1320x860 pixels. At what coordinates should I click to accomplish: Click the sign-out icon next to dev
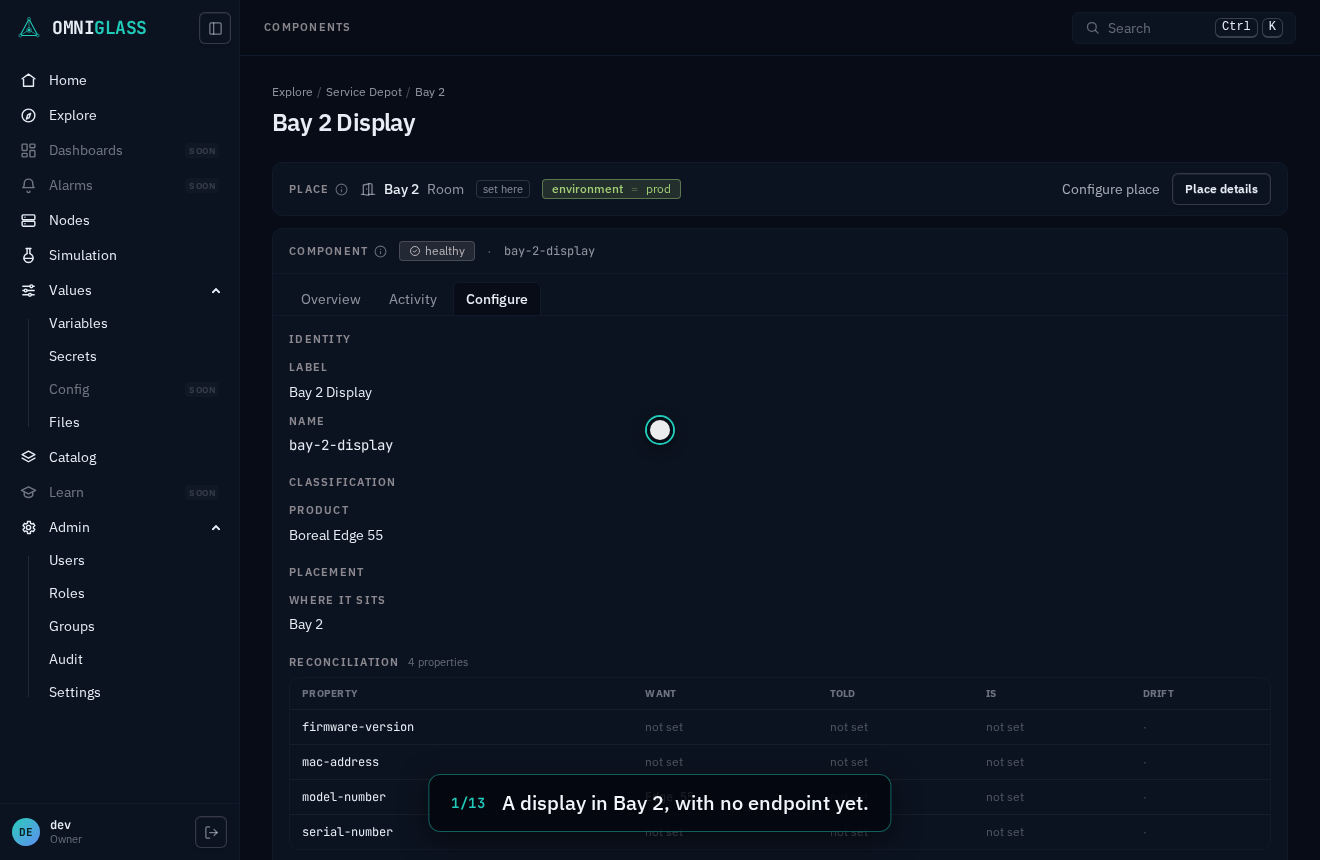coord(211,832)
